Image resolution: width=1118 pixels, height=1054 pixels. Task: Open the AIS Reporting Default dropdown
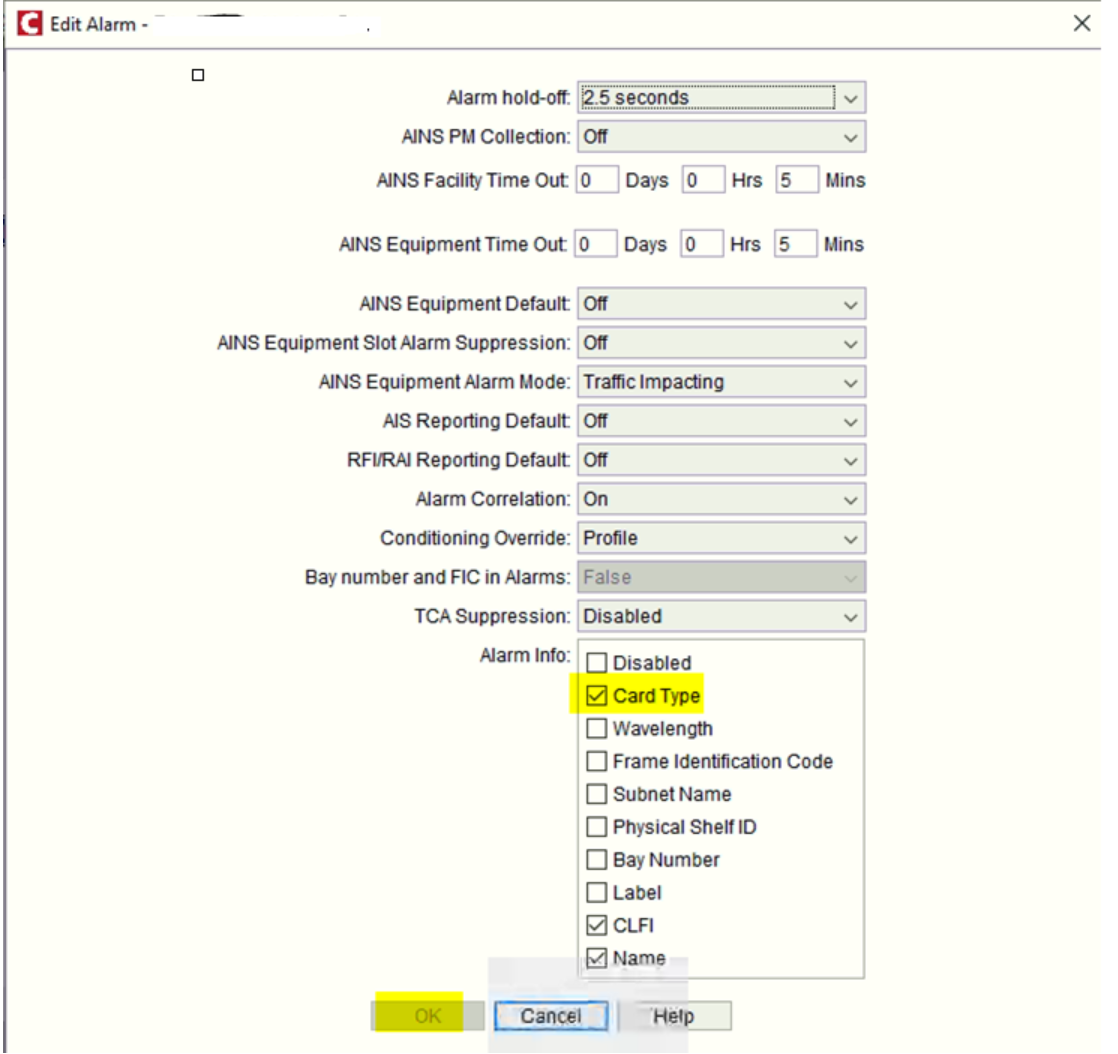coord(852,421)
